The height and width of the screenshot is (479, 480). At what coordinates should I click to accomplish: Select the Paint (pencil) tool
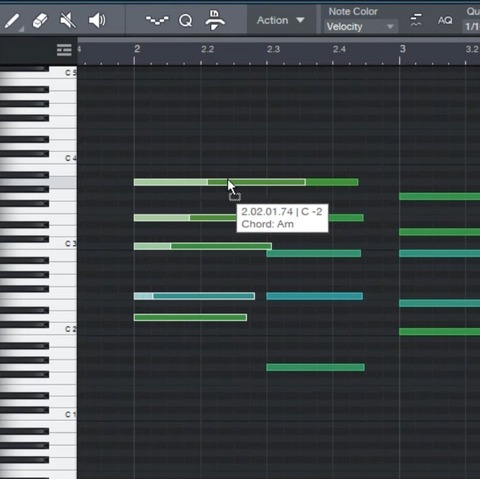[x=12, y=21]
